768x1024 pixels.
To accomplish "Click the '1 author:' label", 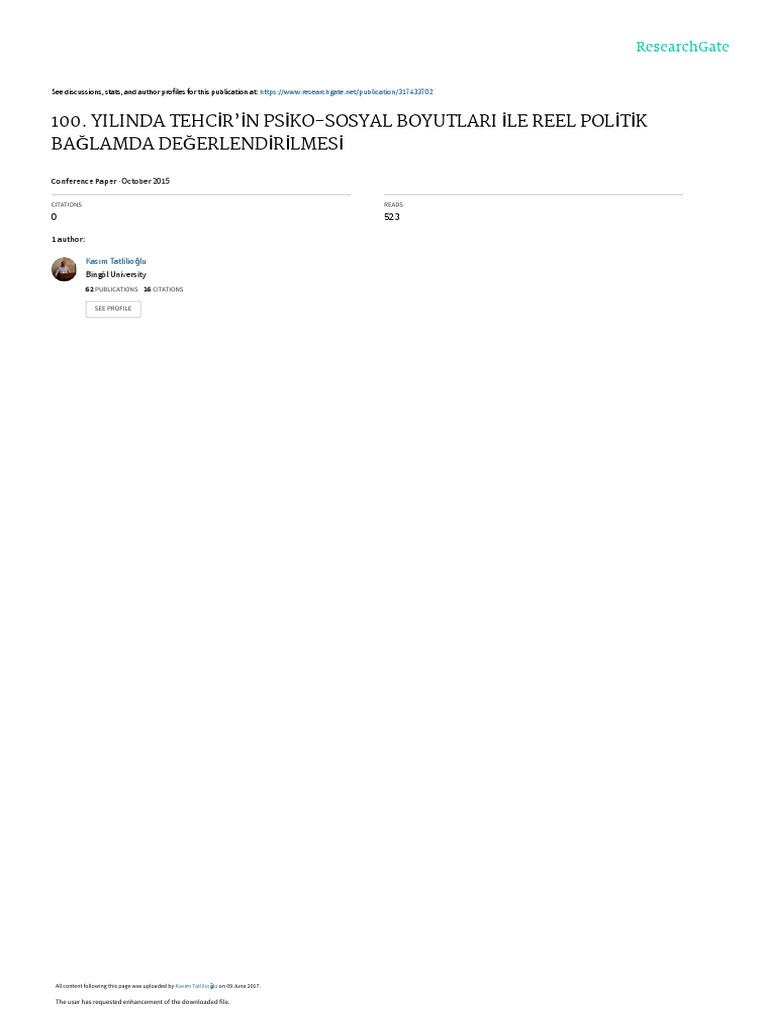I will (68, 240).
